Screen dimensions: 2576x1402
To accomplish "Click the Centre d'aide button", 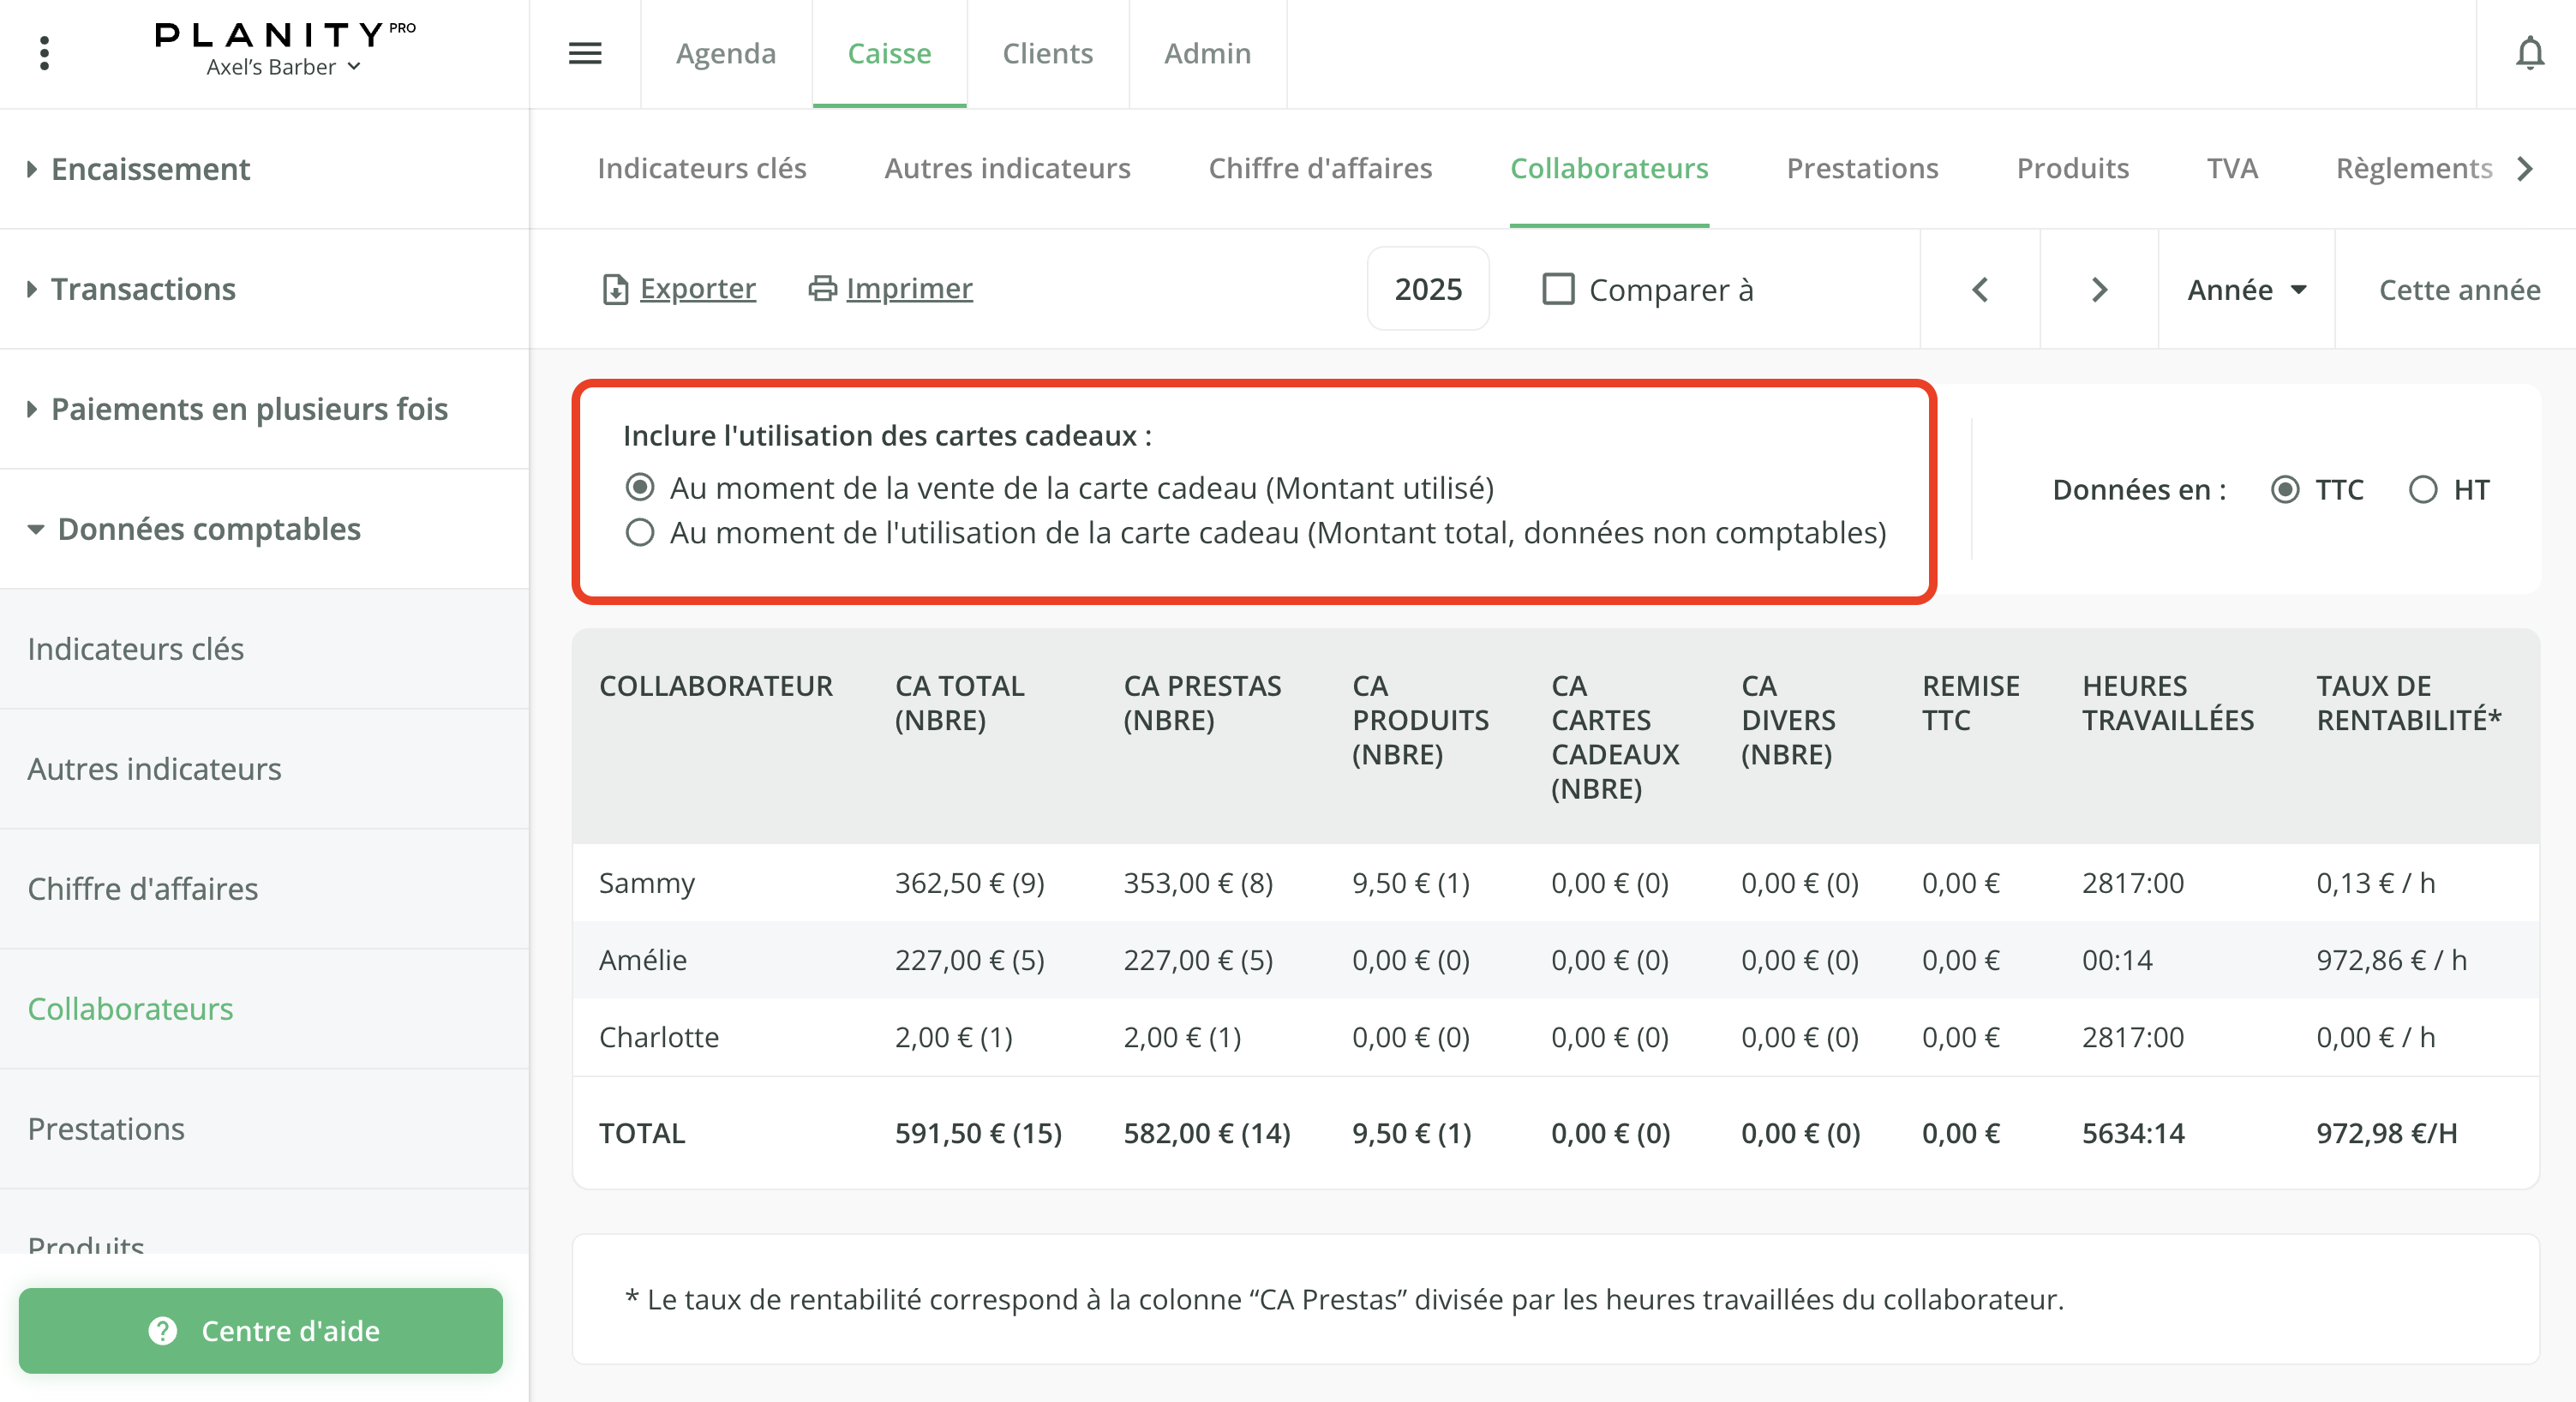I will (261, 1331).
